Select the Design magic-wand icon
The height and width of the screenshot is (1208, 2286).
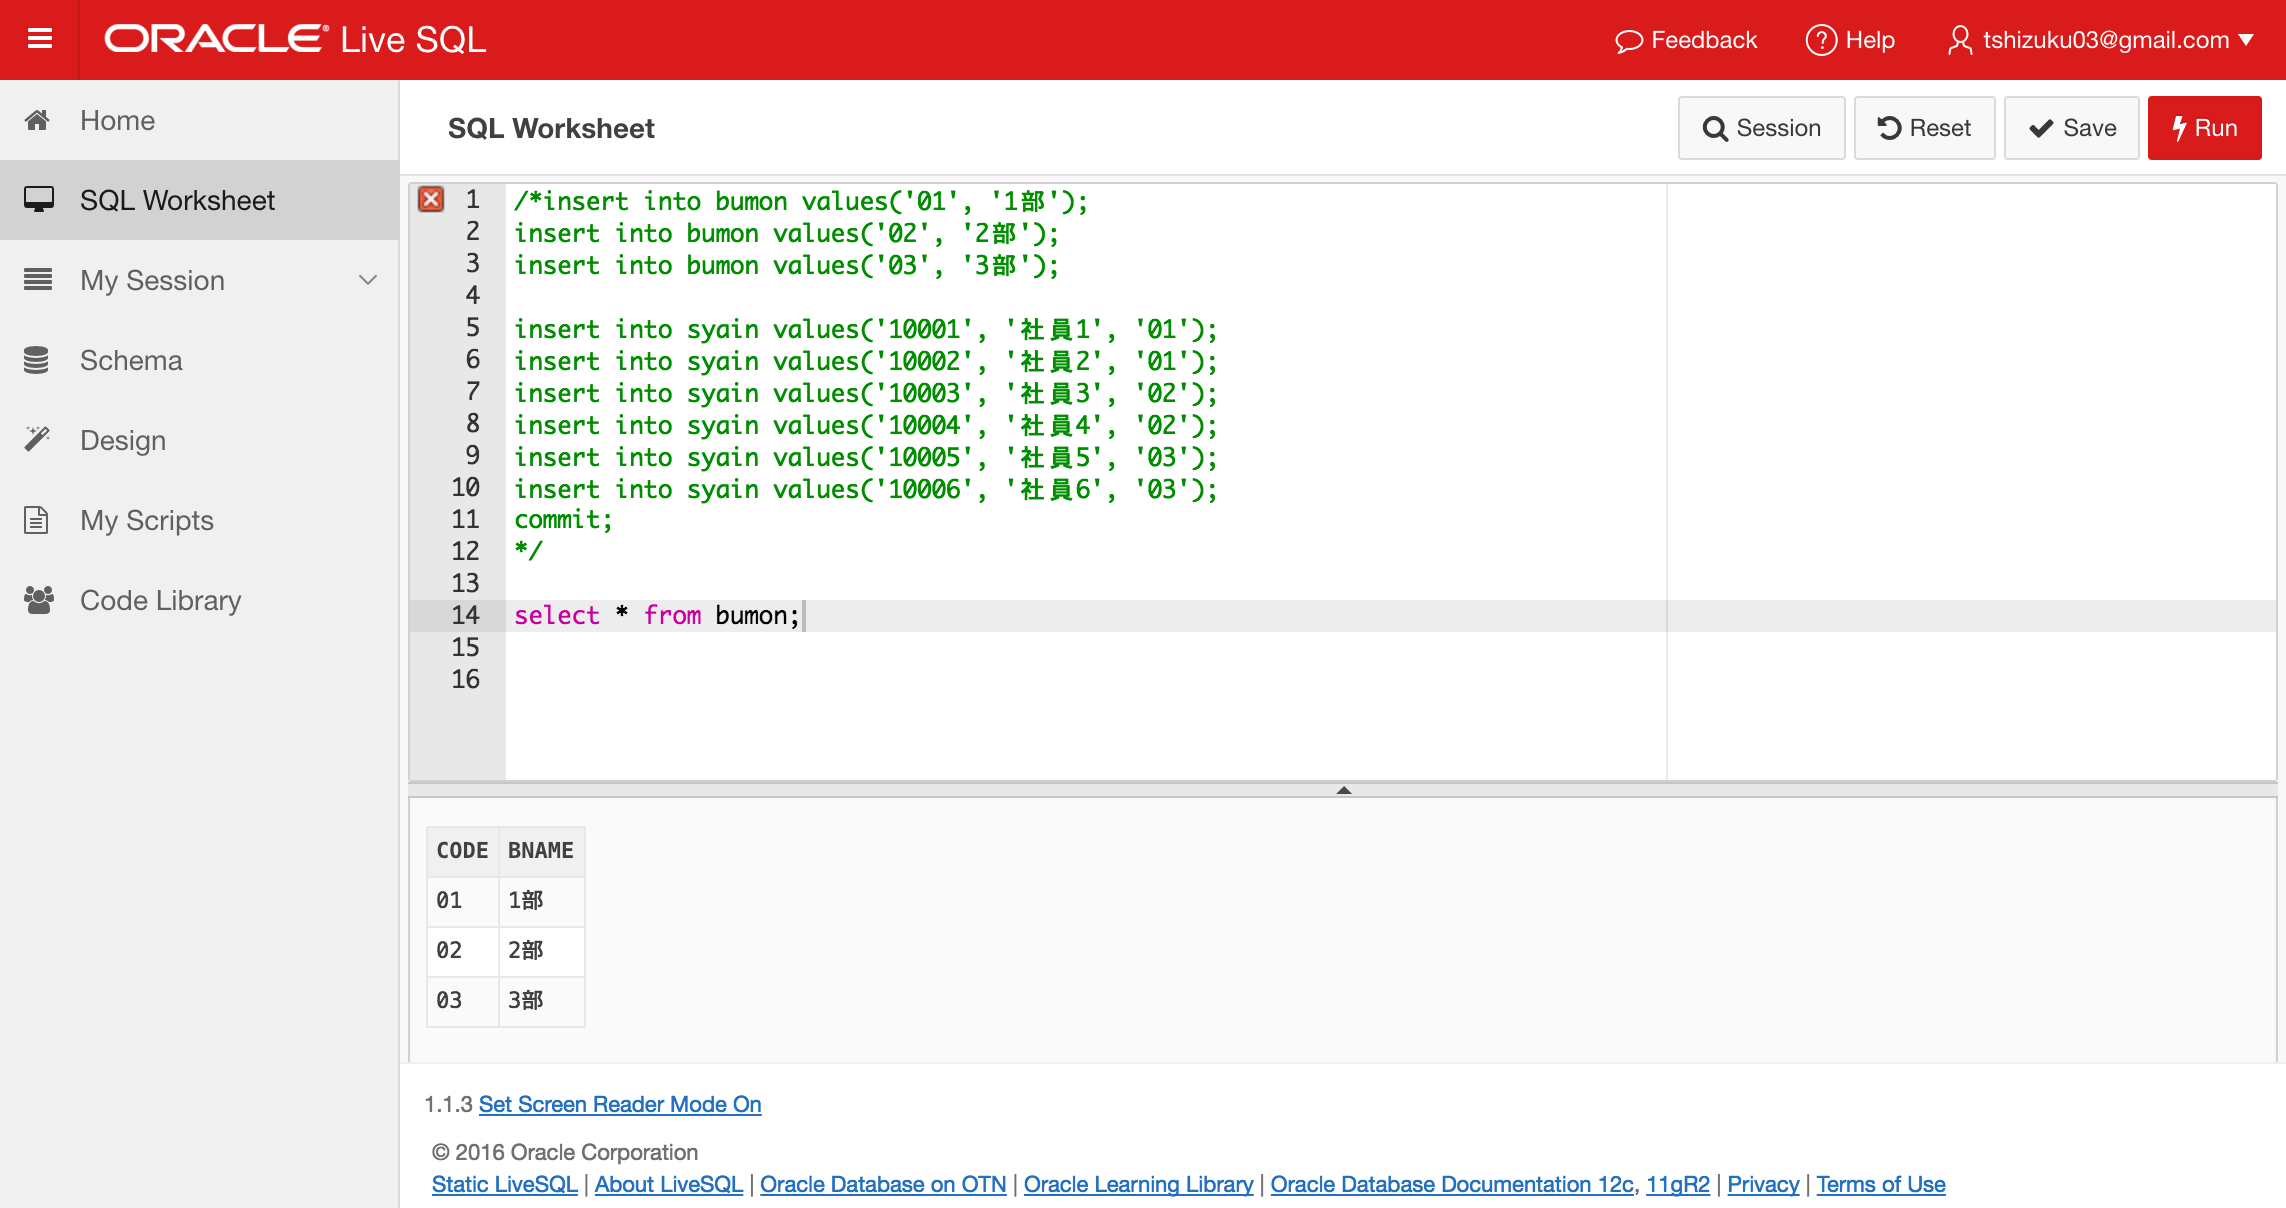38,439
